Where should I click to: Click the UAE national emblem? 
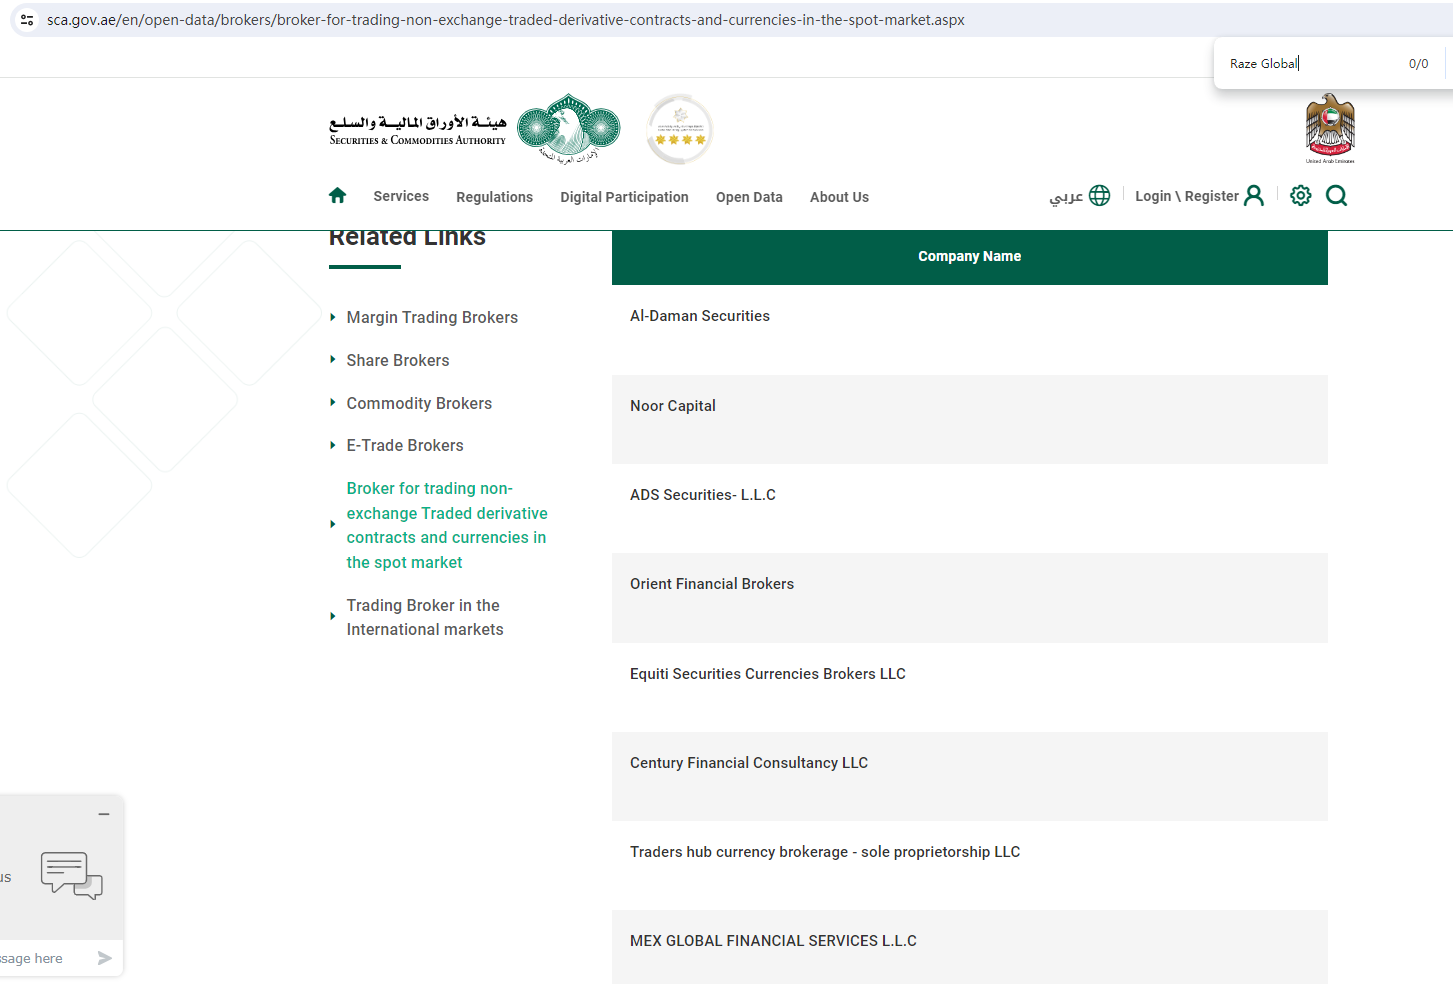(1330, 128)
